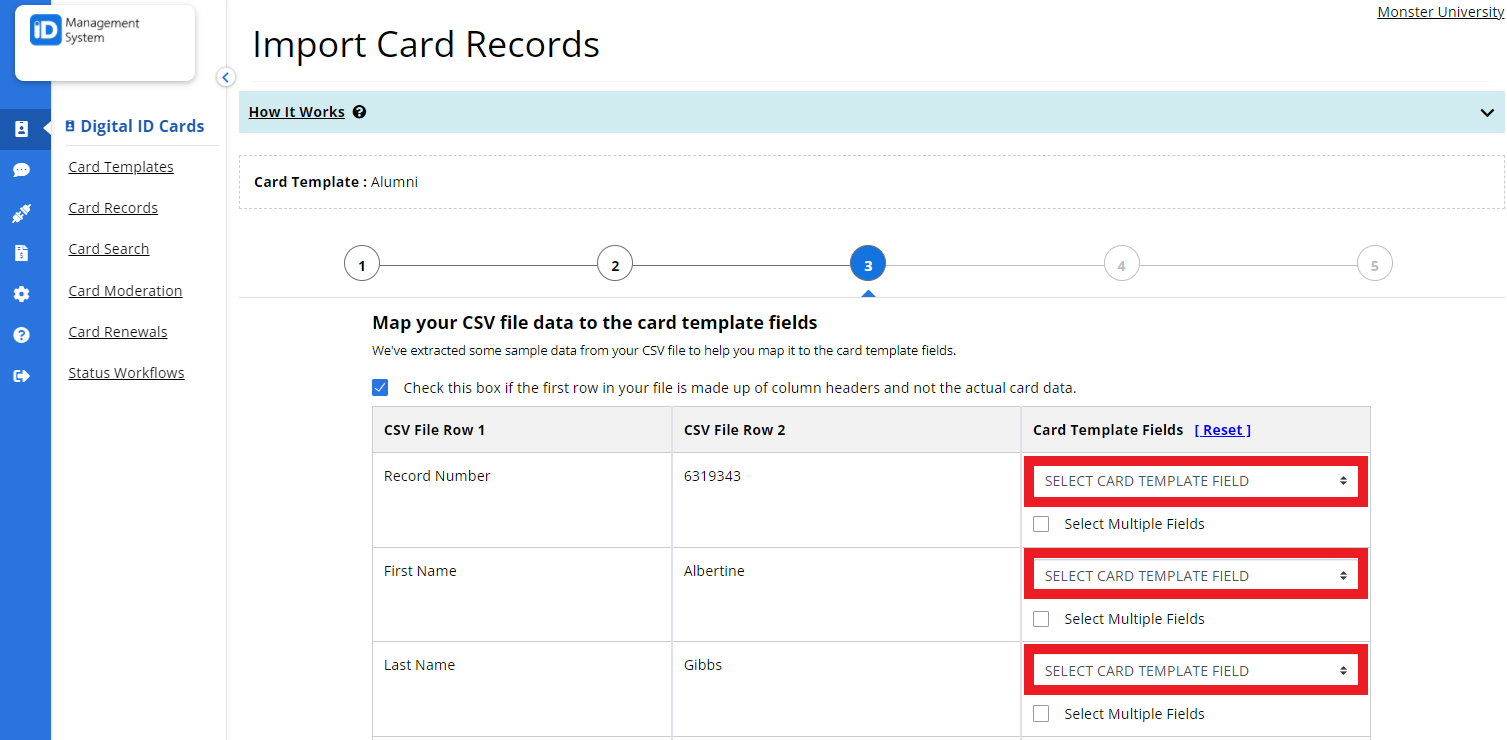The width and height of the screenshot is (1507, 740).
Task: Open Card Templates menu item
Action: (120, 166)
